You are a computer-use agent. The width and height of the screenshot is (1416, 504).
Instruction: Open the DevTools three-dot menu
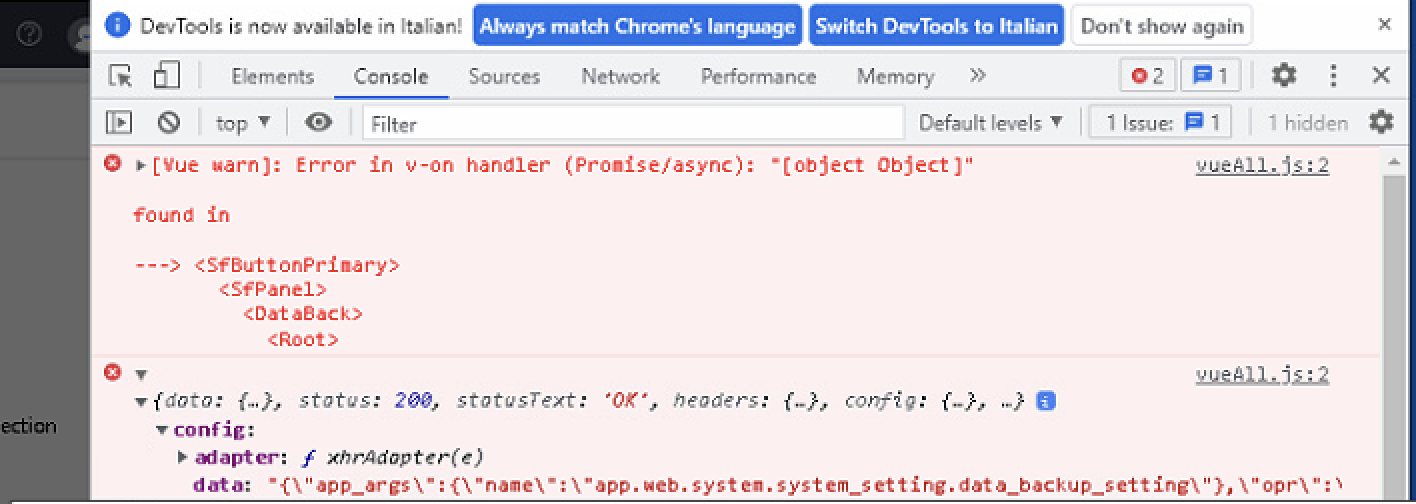pos(1333,76)
